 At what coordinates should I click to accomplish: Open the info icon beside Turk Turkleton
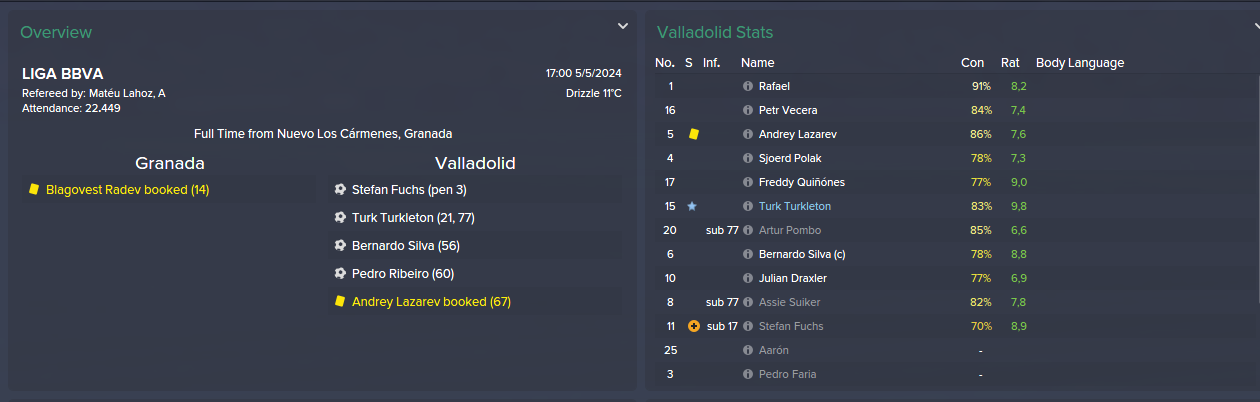(747, 206)
